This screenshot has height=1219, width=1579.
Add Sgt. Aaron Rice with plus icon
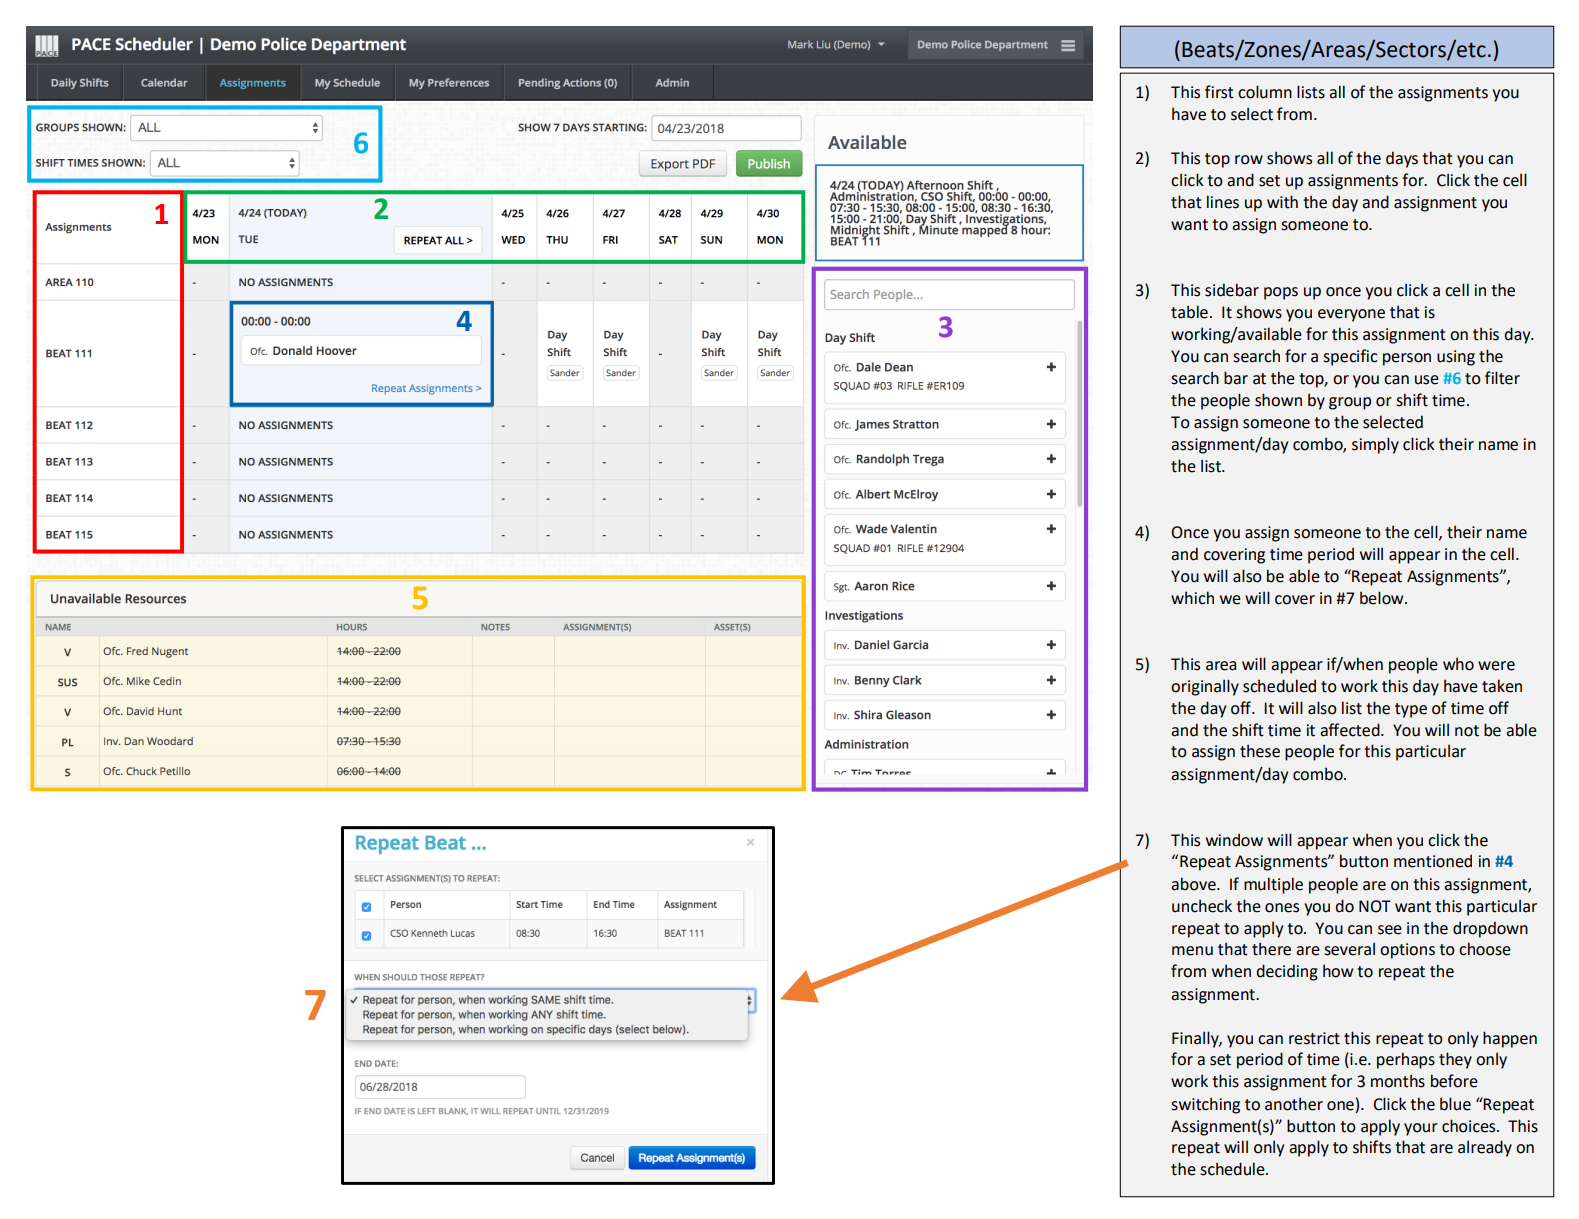tap(1051, 586)
